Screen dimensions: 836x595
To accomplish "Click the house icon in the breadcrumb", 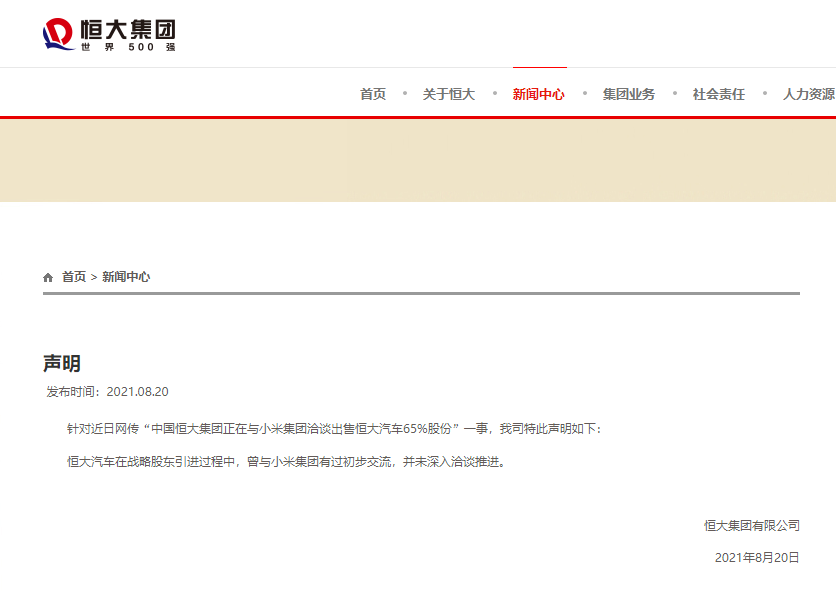I will [x=48, y=277].
